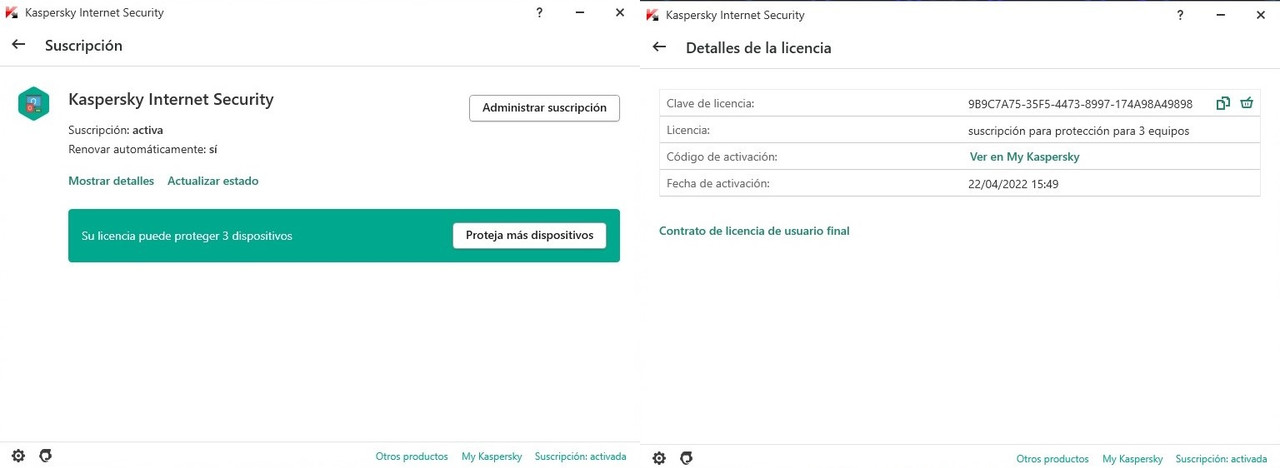The height and width of the screenshot is (468, 1280).
Task: Click Otros productos in left window footer
Action: (412, 456)
